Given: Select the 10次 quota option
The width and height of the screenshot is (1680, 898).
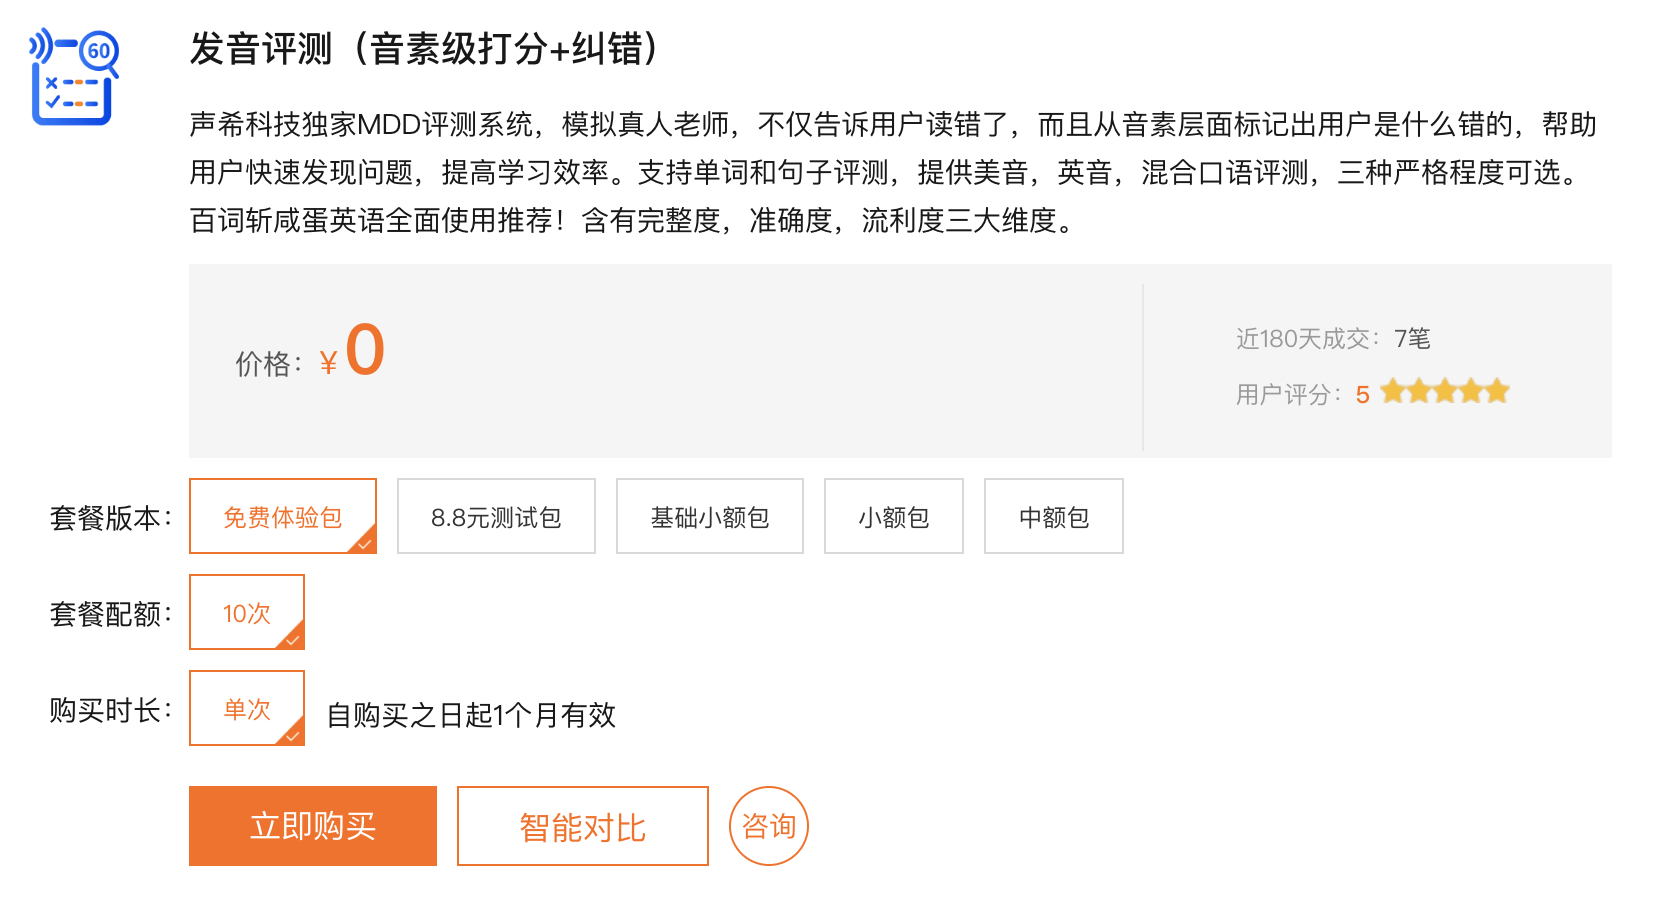Looking at the screenshot, I should pyautogui.click(x=246, y=613).
